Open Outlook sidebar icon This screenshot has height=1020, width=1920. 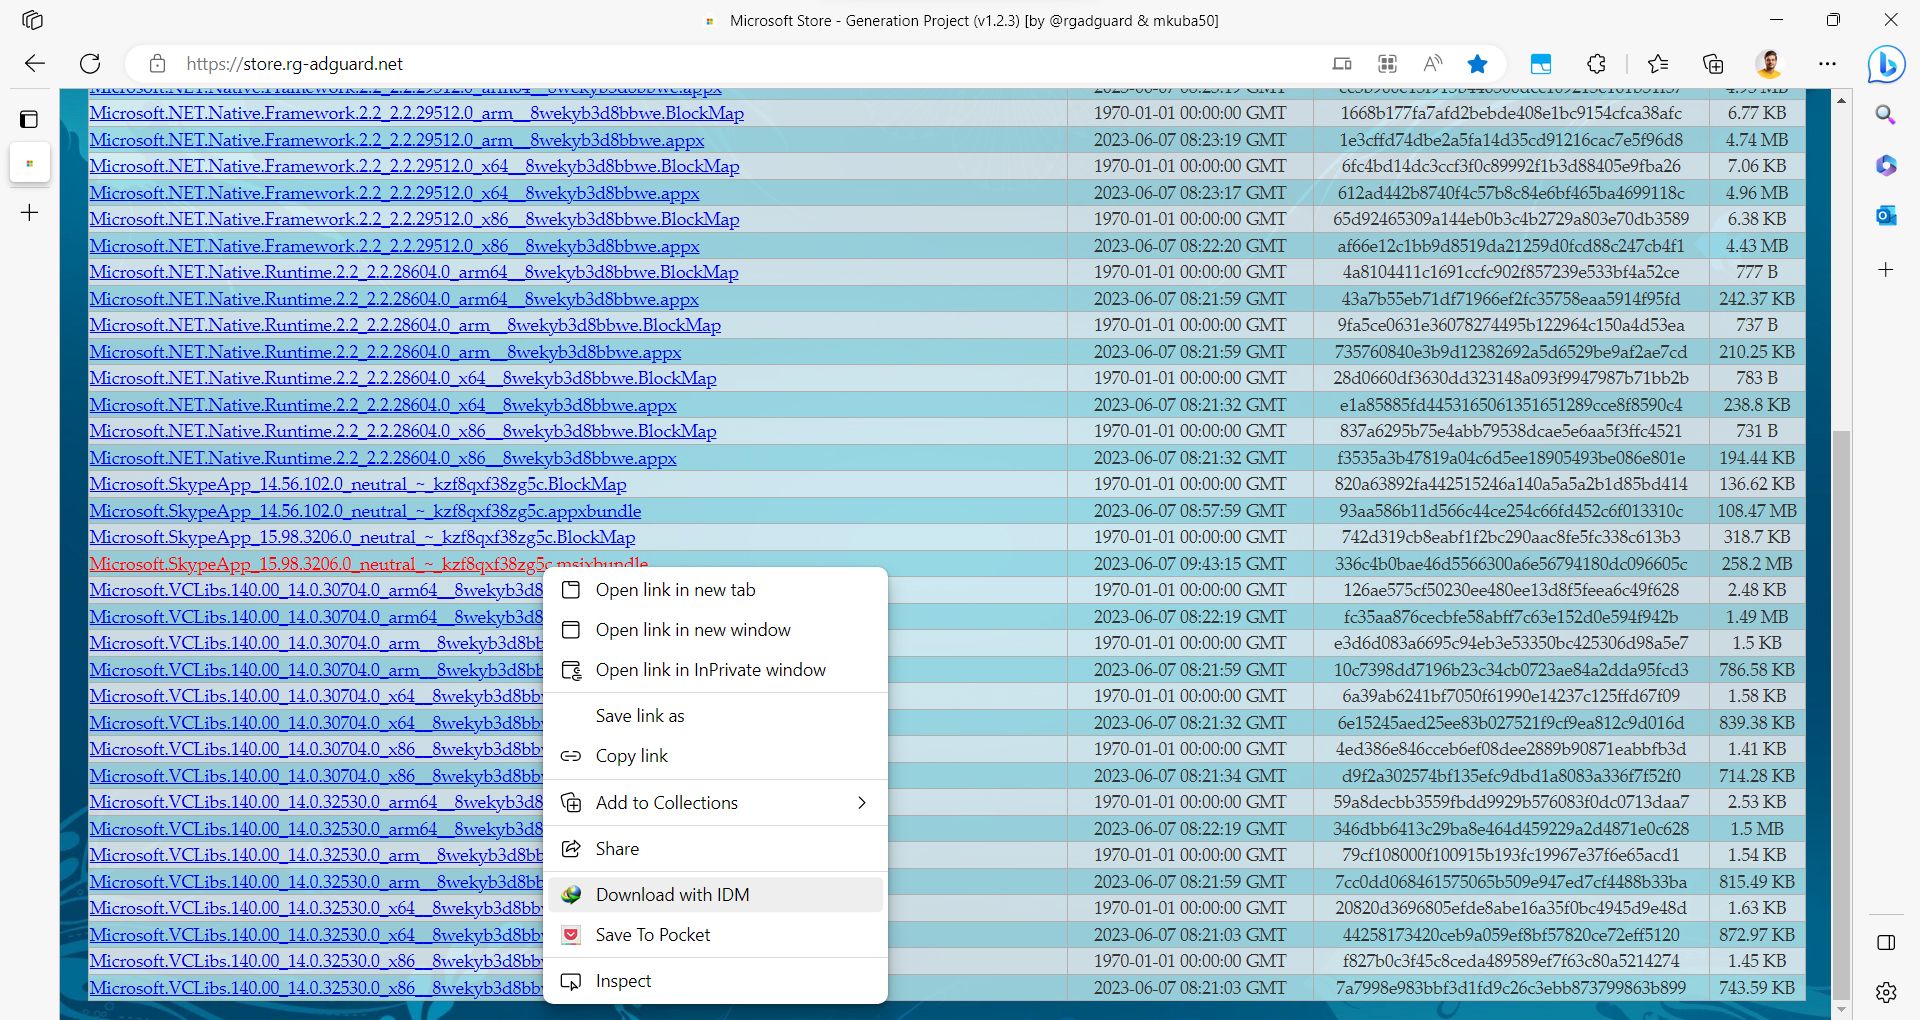[x=1886, y=215]
